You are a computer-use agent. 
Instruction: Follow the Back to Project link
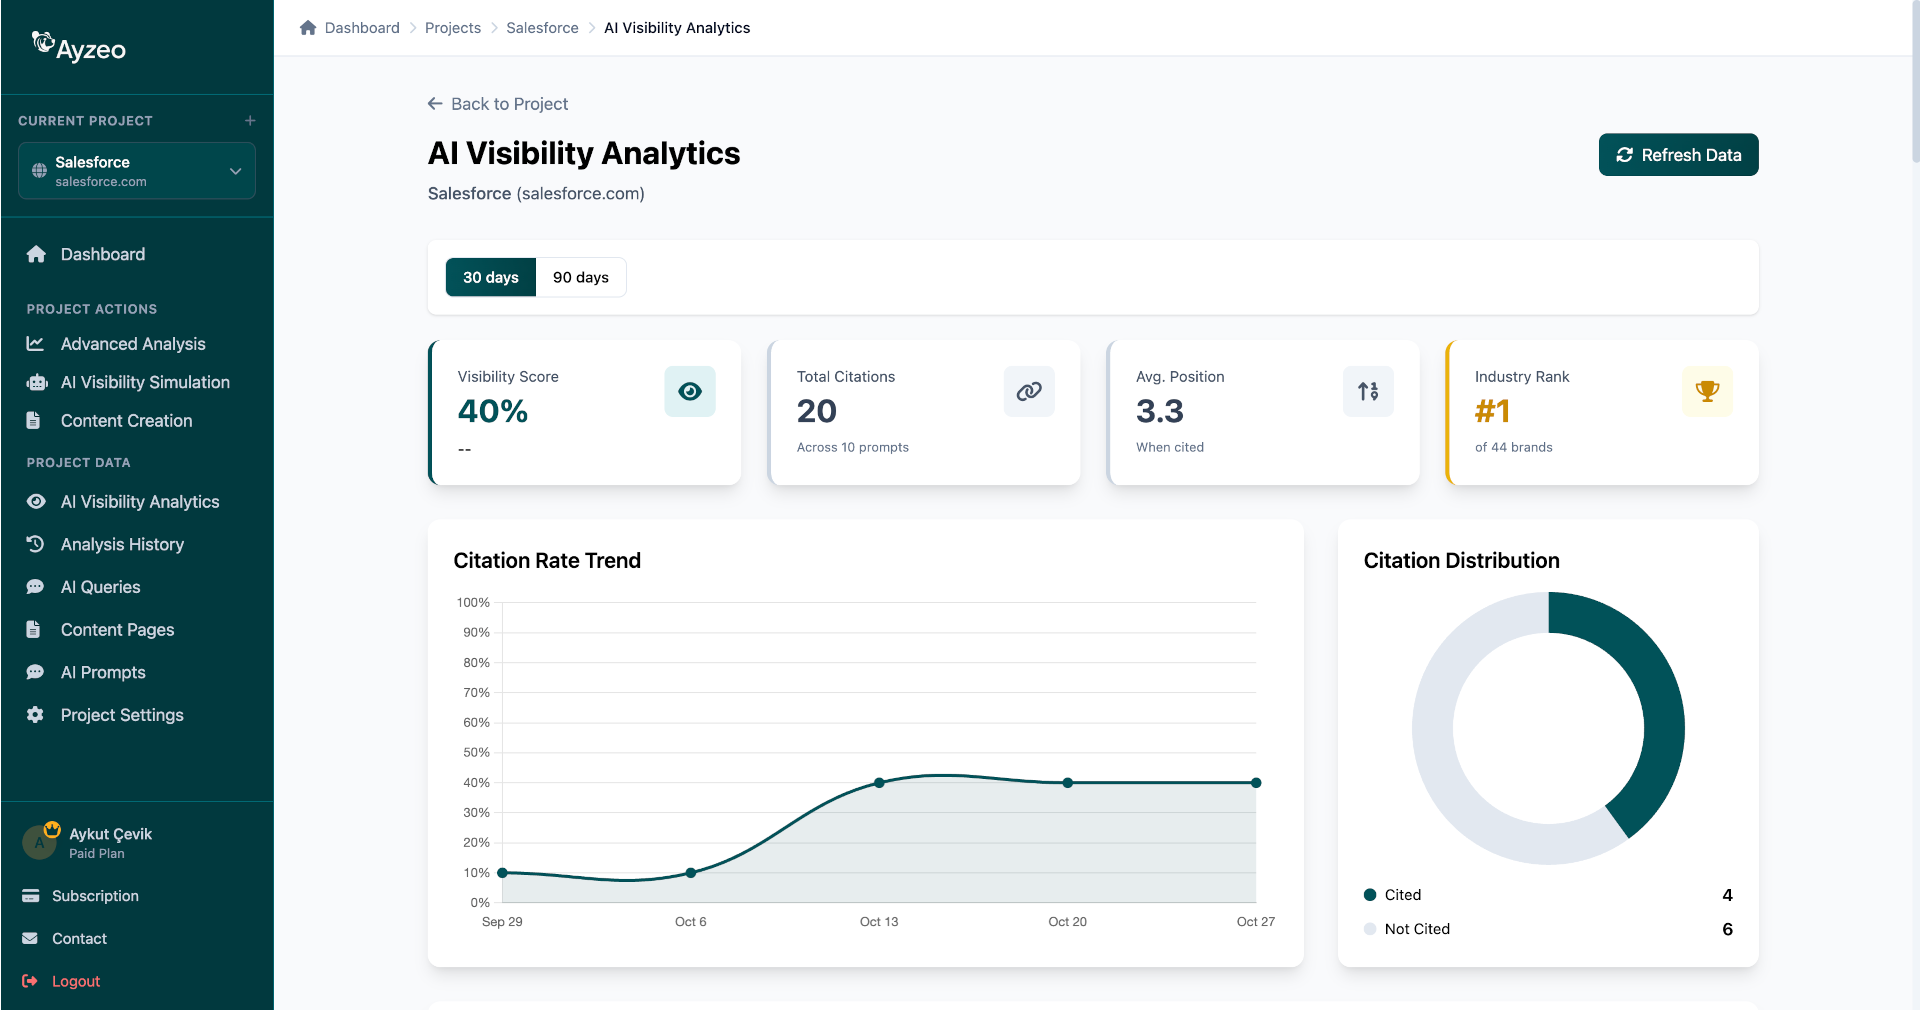[497, 104]
